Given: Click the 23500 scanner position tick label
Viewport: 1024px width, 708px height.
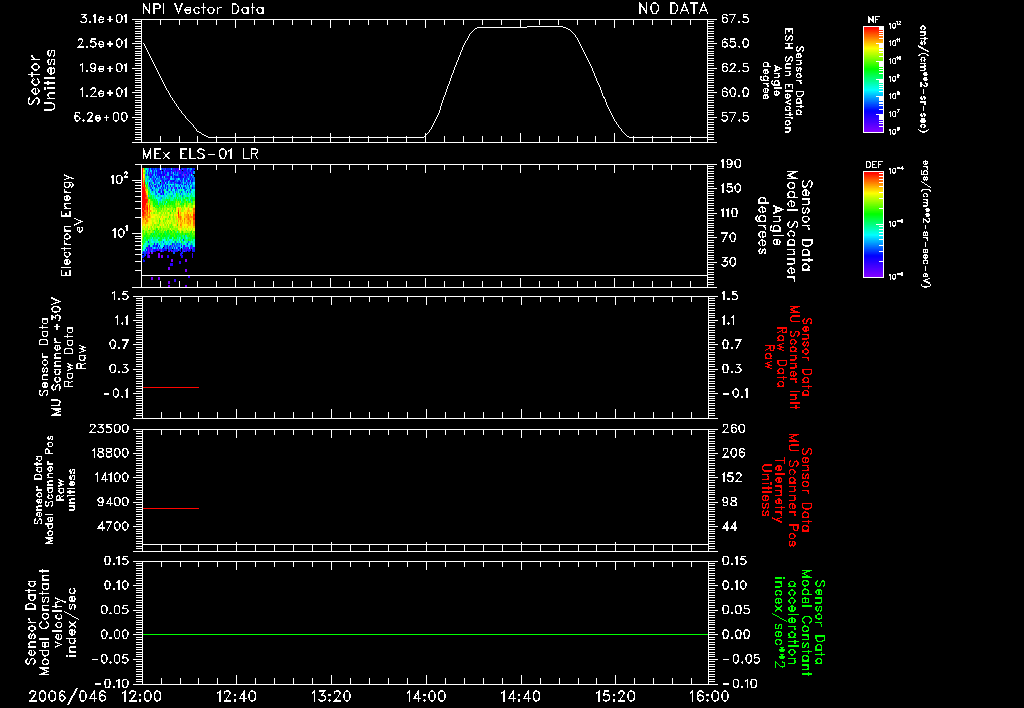Looking at the screenshot, I should point(108,428).
